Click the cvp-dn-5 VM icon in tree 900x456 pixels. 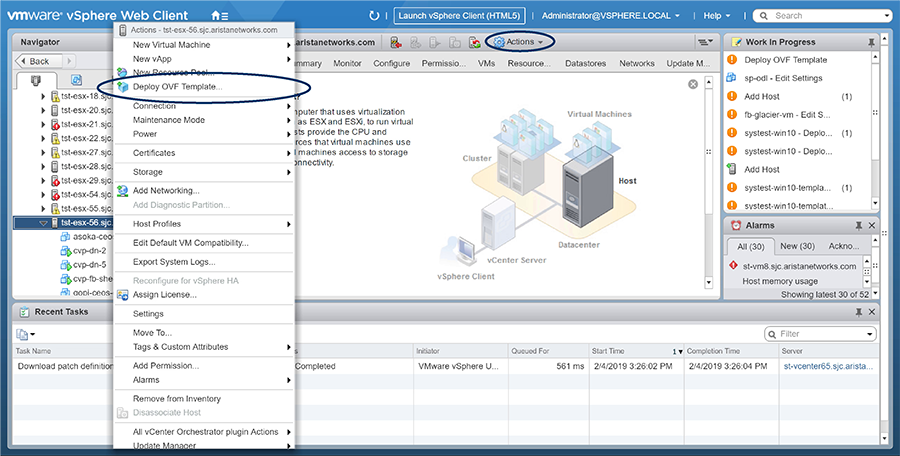[65, 265]
